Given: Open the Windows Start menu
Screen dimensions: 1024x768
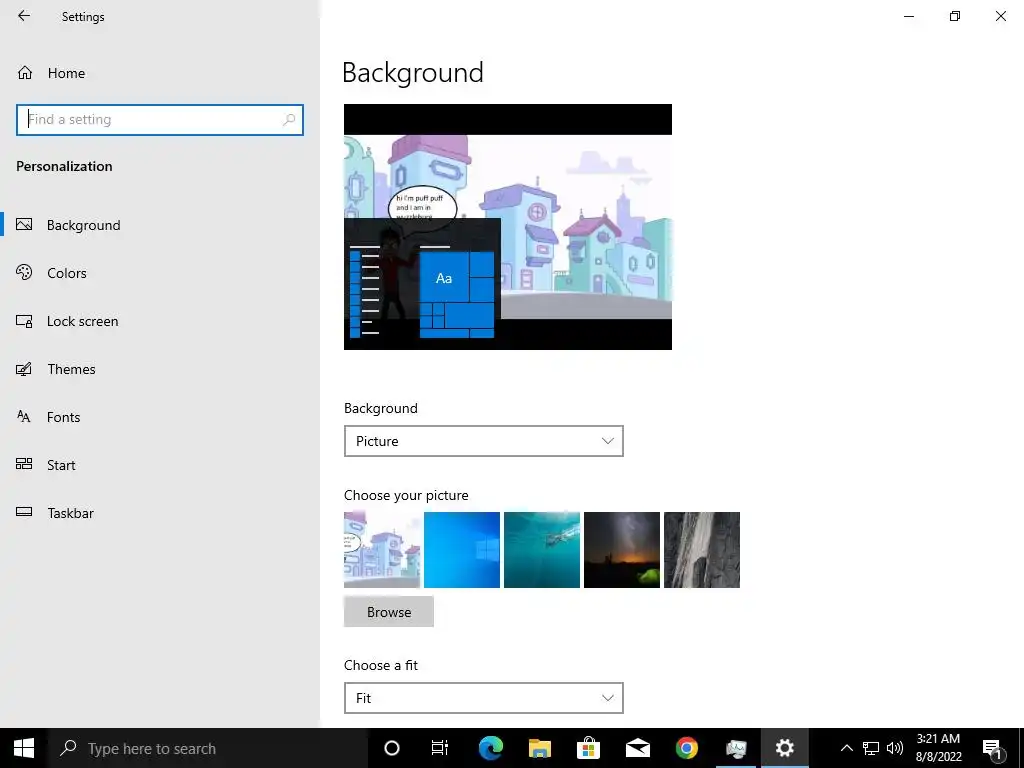Looking at the screenshot, I should (x=24, y=748).
